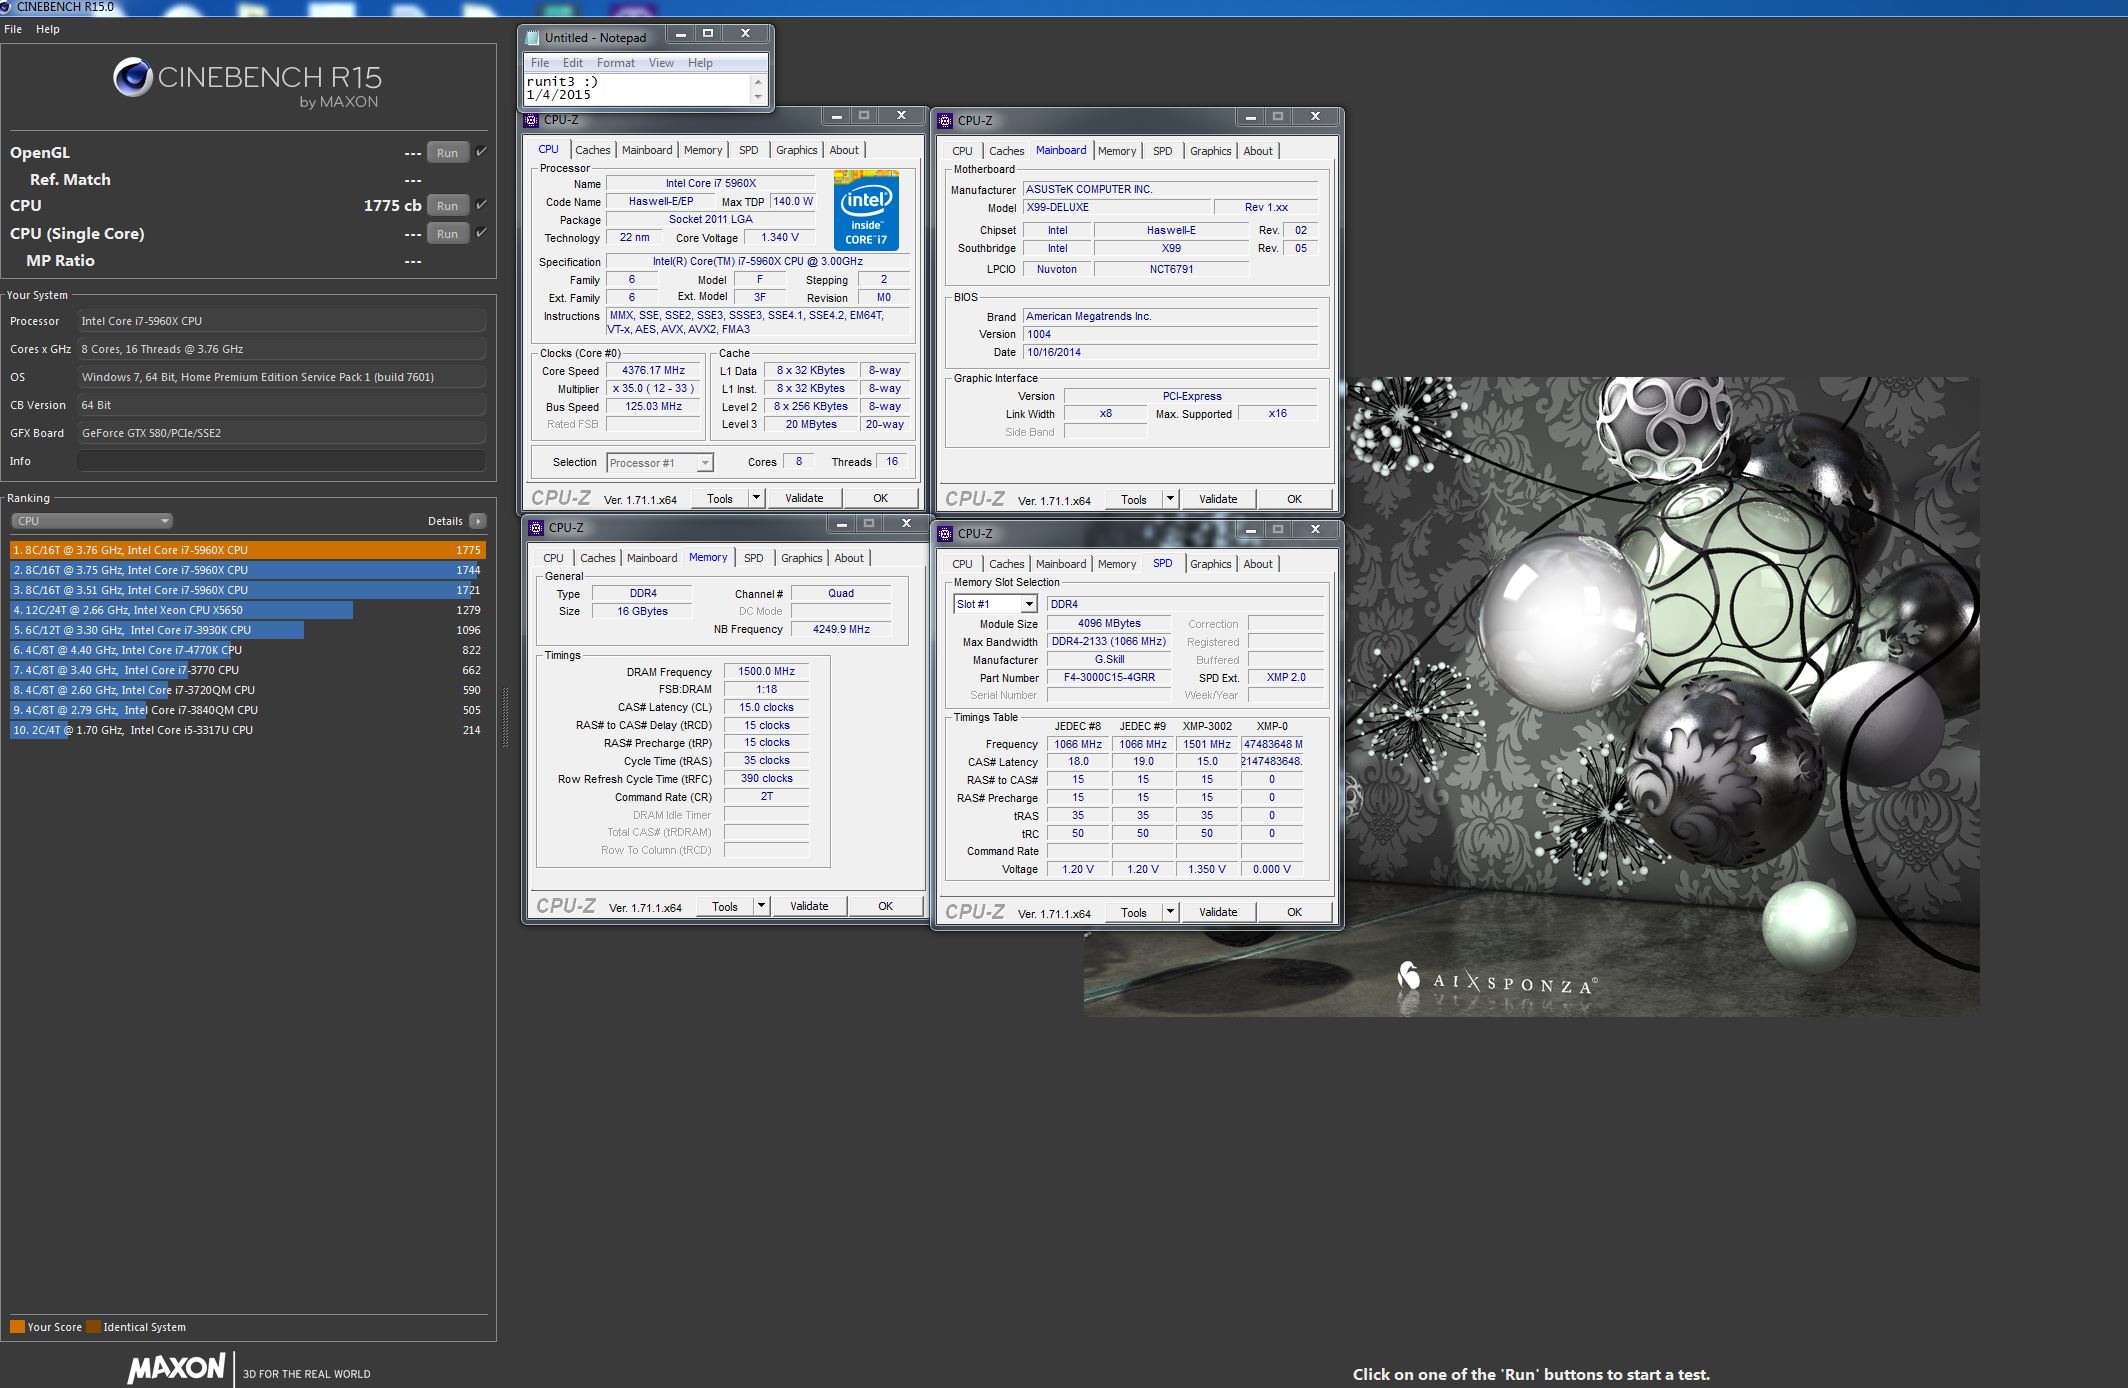Select ranking entry 6 Core i7-4770K
Viewport: 2128px width, 1388px height.
(x=247, y=650)
